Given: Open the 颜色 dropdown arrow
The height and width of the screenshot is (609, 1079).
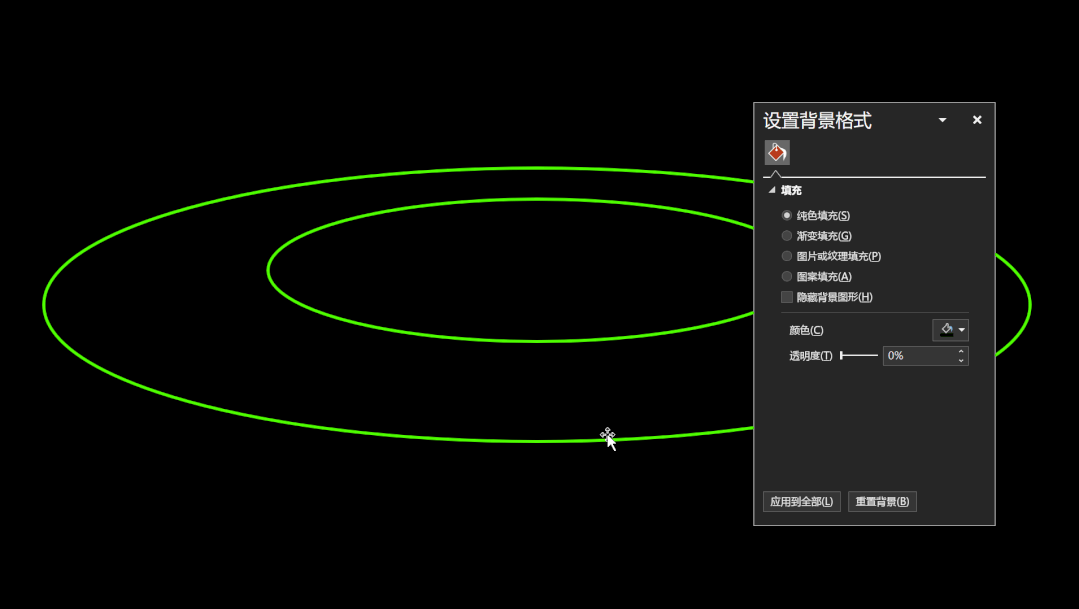Looking at the screenshot, I should click(x=962, y=330).
